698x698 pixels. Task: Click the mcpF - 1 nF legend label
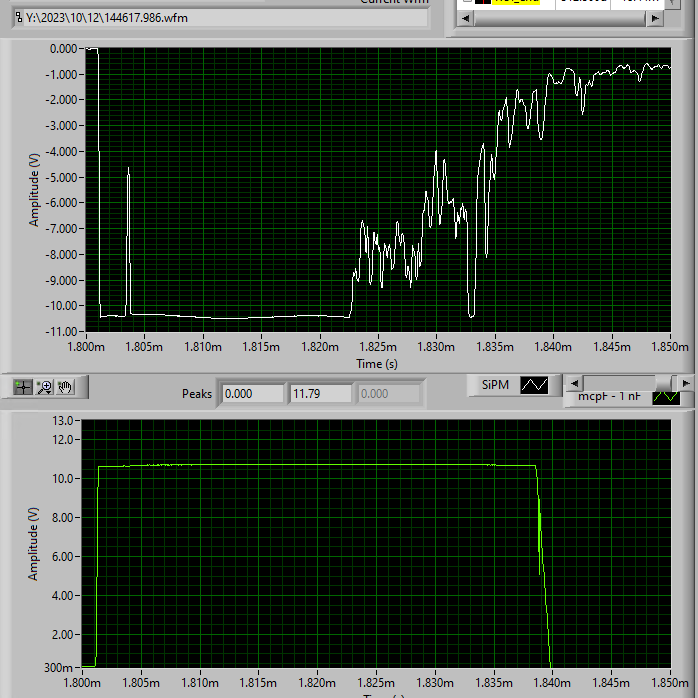[x=609, y=396]
